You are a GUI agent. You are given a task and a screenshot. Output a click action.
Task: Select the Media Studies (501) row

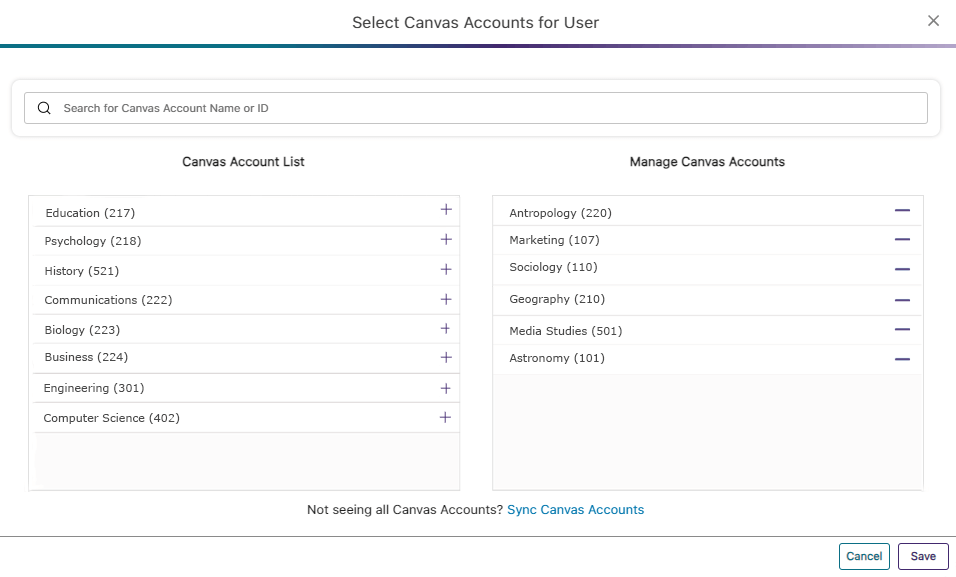(565, 330)
